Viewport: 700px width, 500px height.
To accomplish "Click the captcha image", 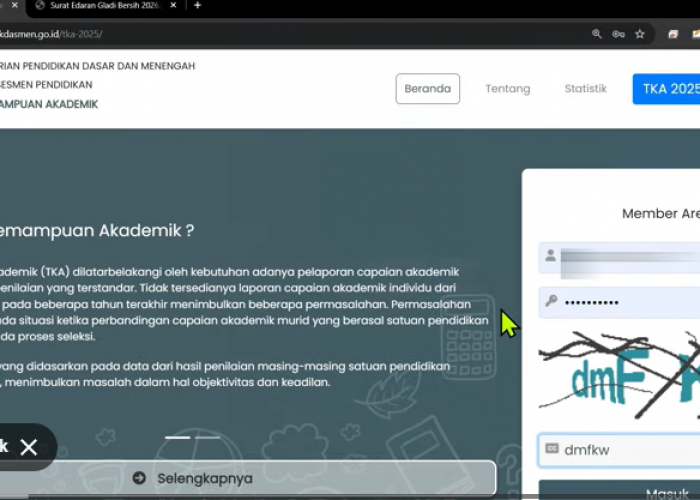I will [619, 375].
